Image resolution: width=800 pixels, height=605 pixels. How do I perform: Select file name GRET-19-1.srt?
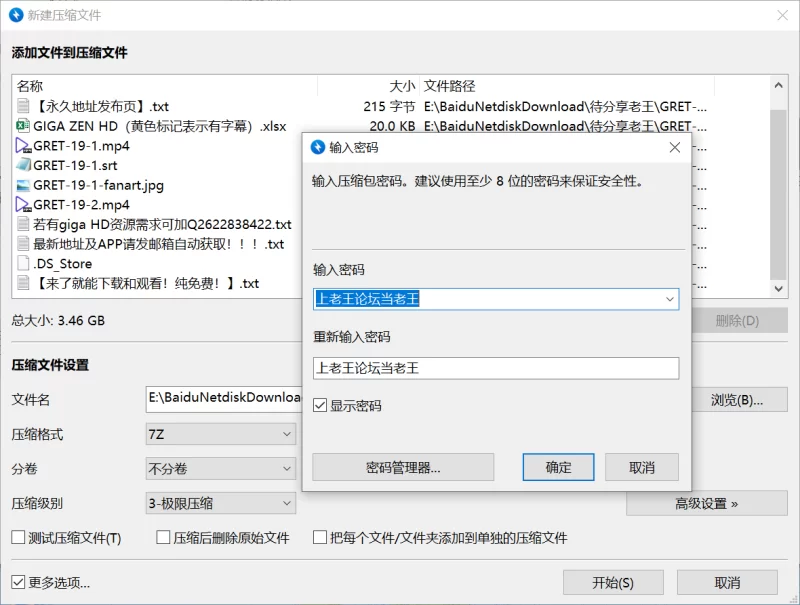[75, 165]
